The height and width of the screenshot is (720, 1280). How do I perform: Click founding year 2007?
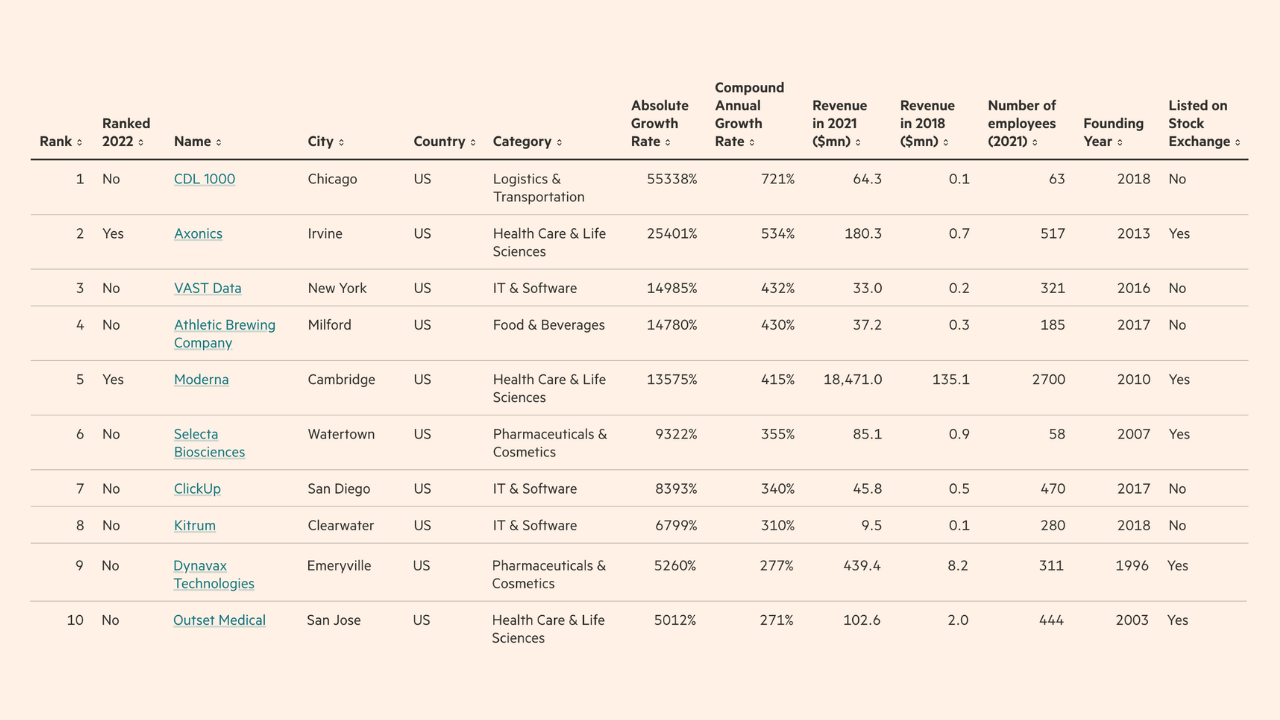1134,434
